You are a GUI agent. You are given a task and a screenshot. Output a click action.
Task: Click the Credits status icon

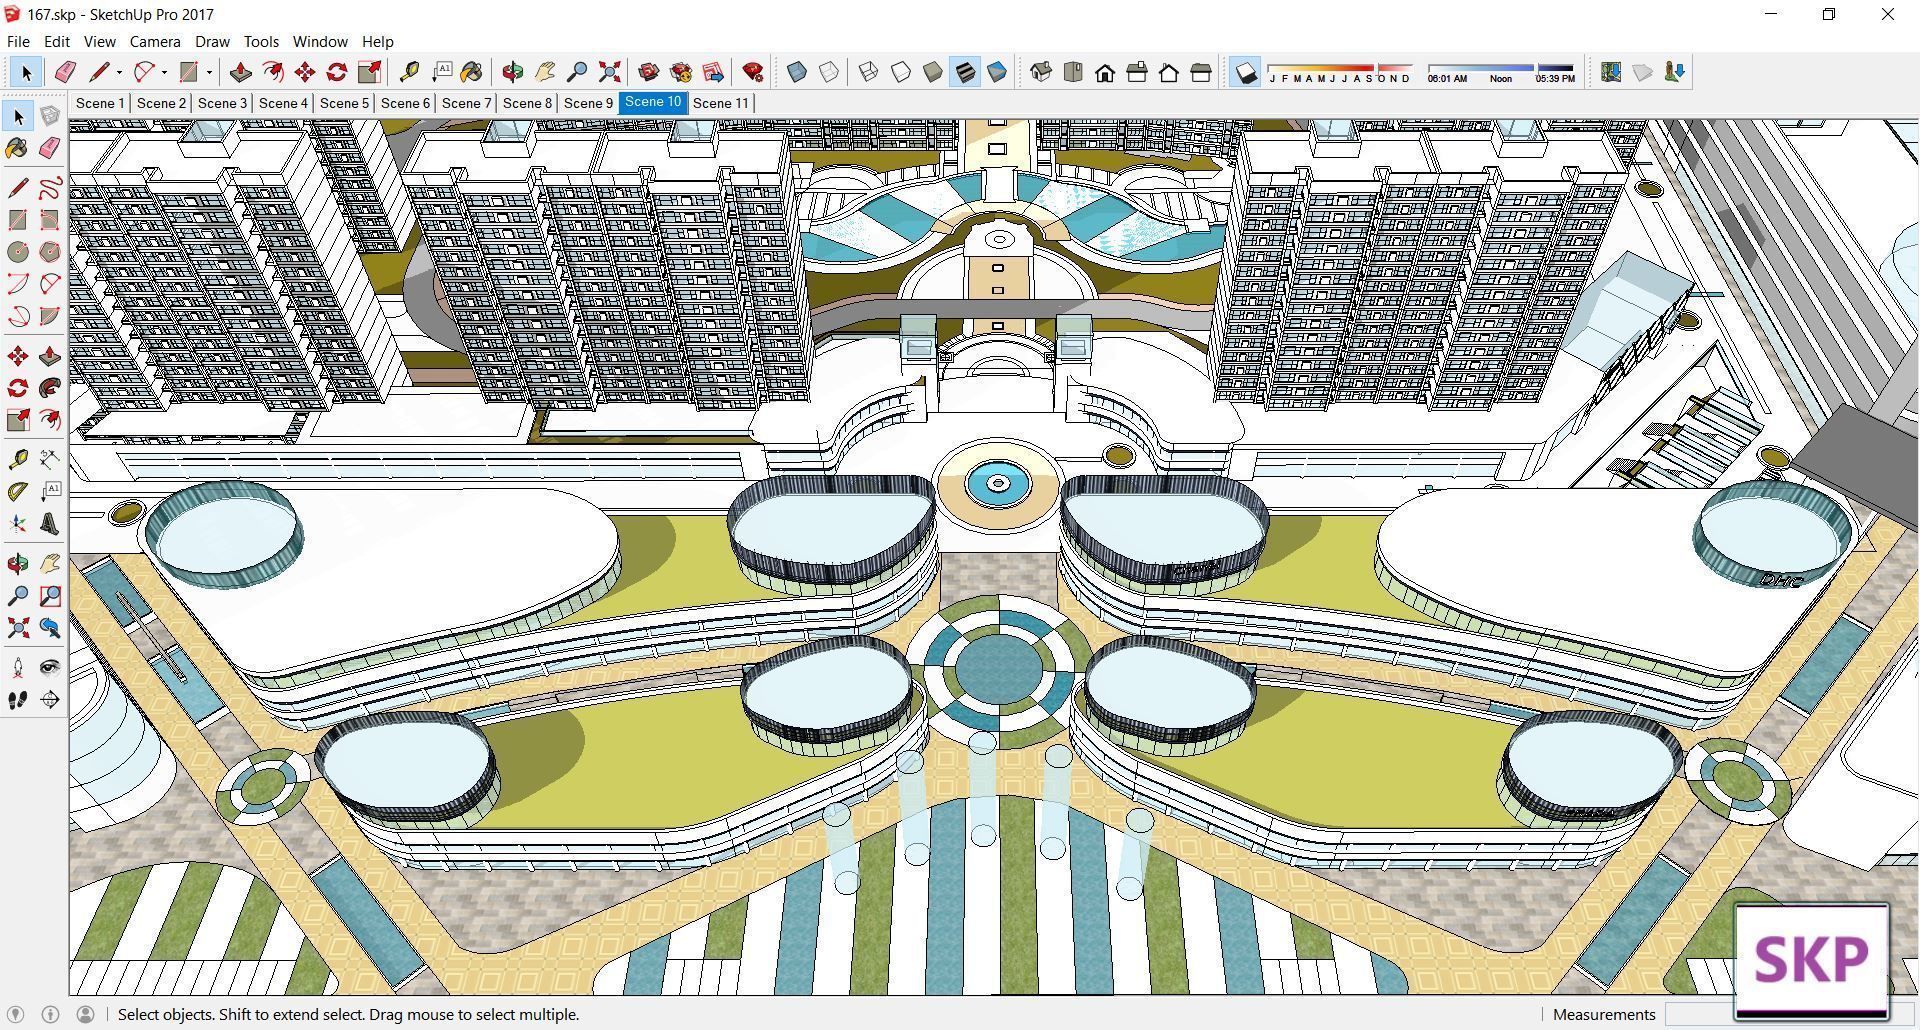[51, 1014]
